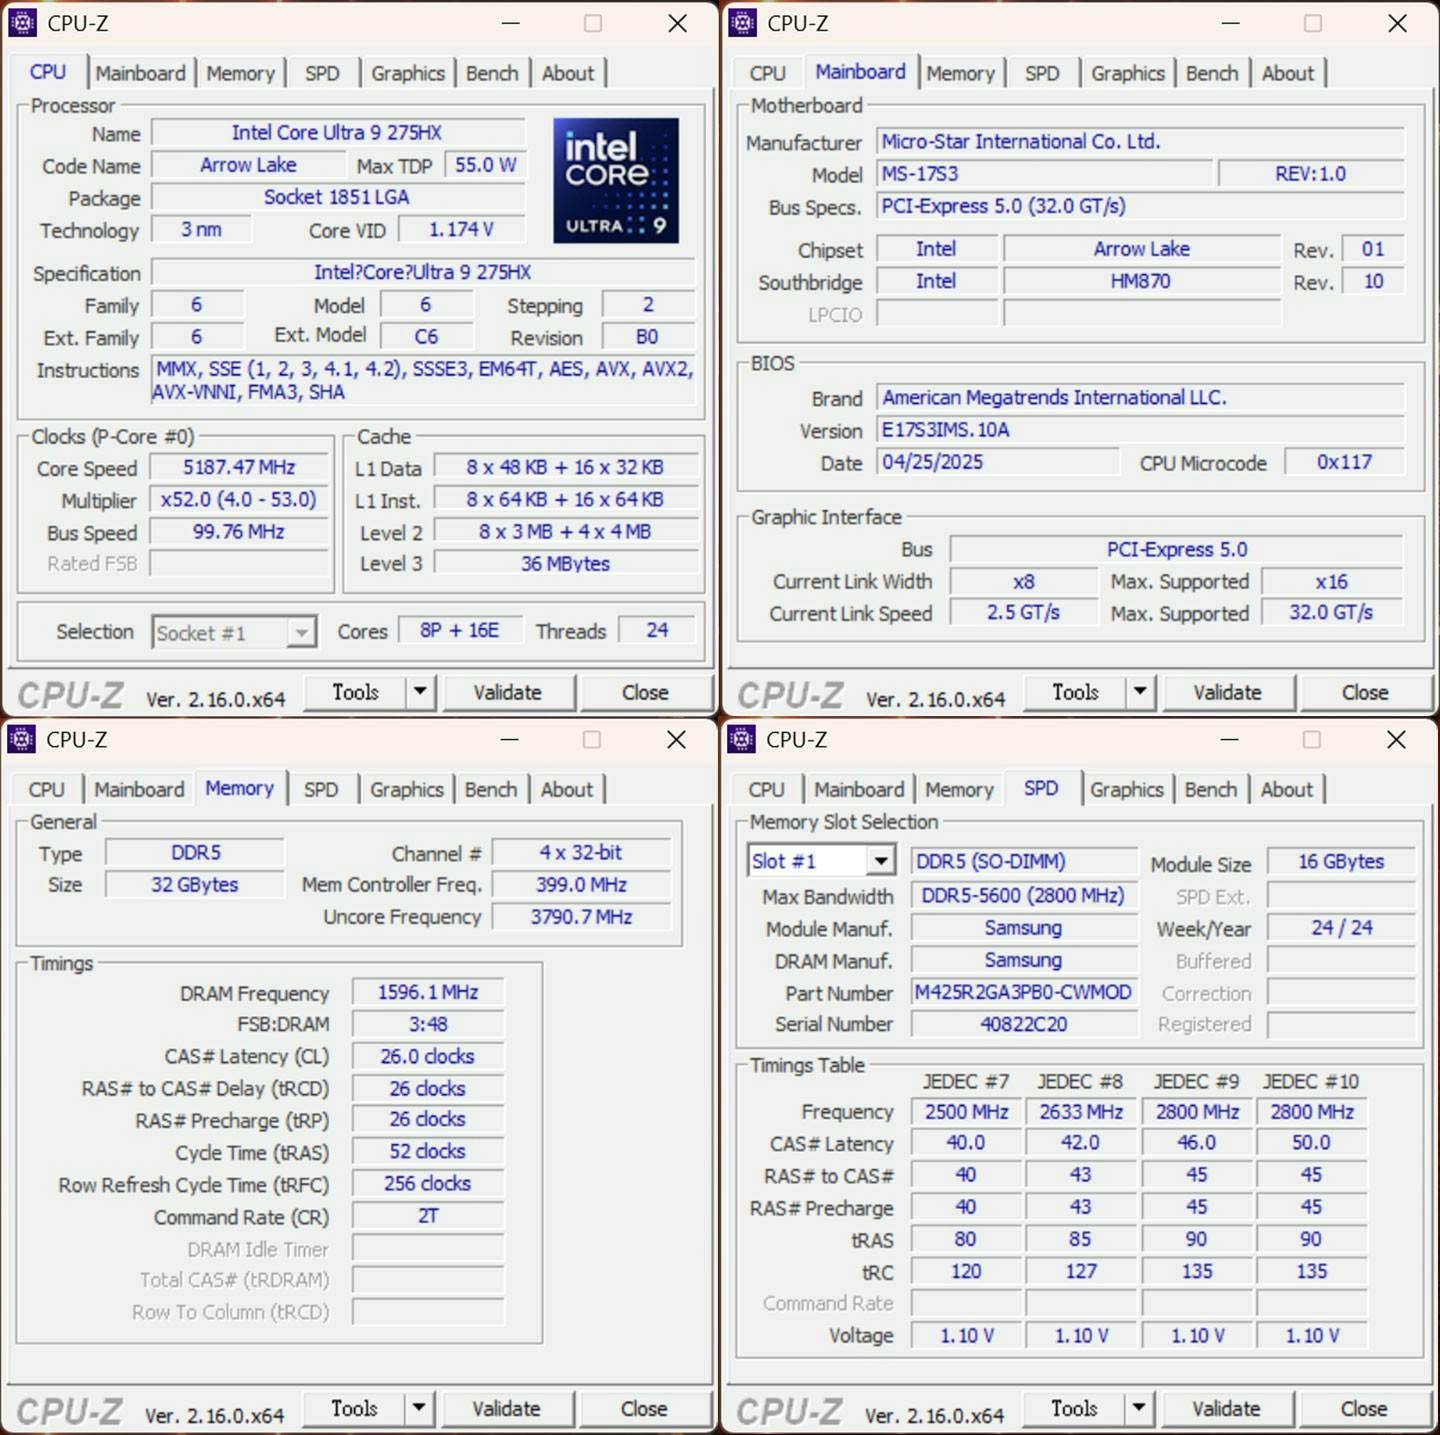Click Close button in the SPD window
This screenshot has height=1435, width=1440.
pyautogui.click(x=1364, y=1409)
